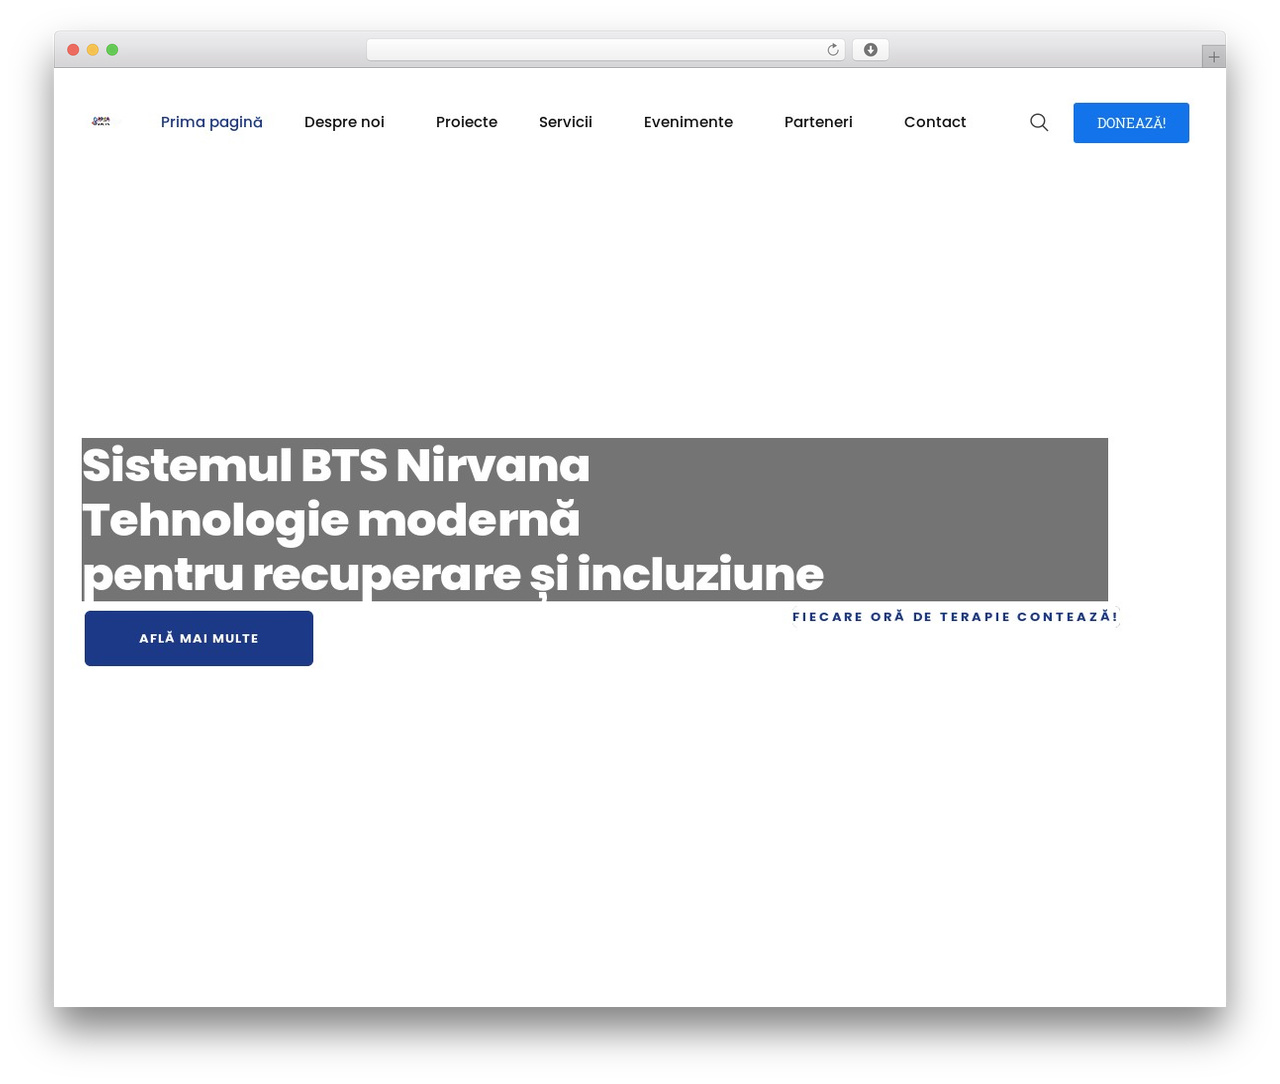Open the Servicii menu

tap(566, 122)
